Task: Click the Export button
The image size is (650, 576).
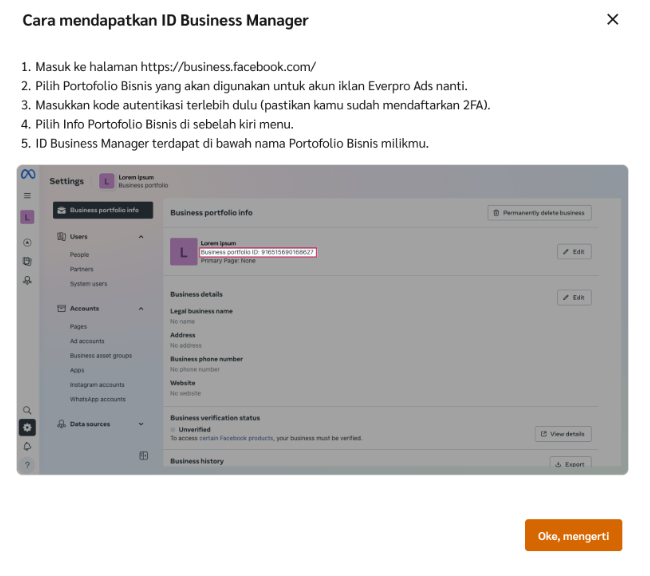Action: [570, 464]
